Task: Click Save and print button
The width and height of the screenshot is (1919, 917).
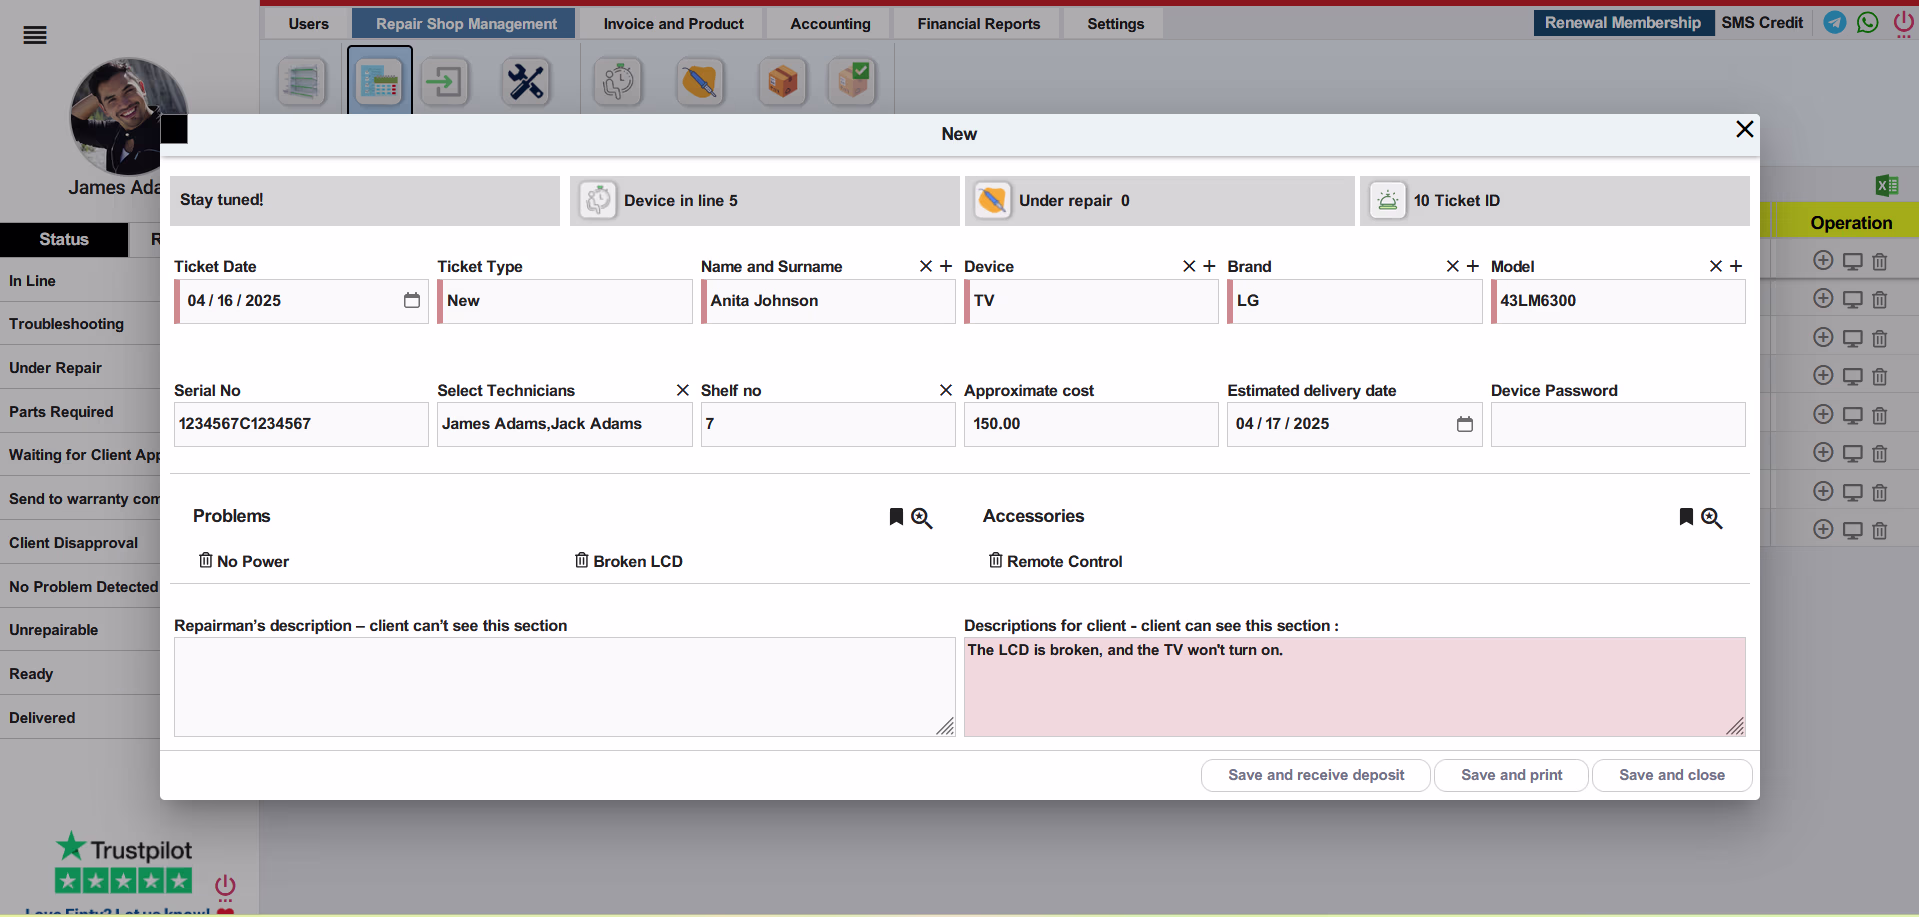Action: click(x=1511, y=775)
